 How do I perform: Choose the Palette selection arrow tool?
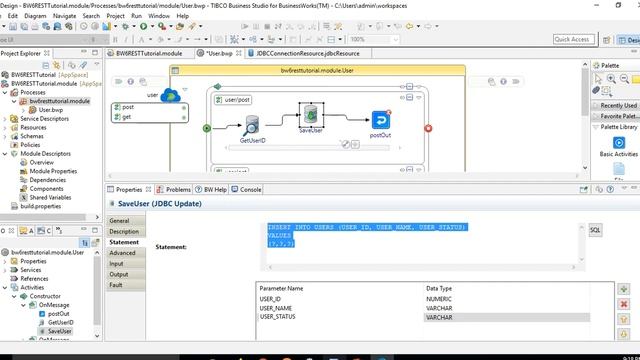[x=598, y=78]
